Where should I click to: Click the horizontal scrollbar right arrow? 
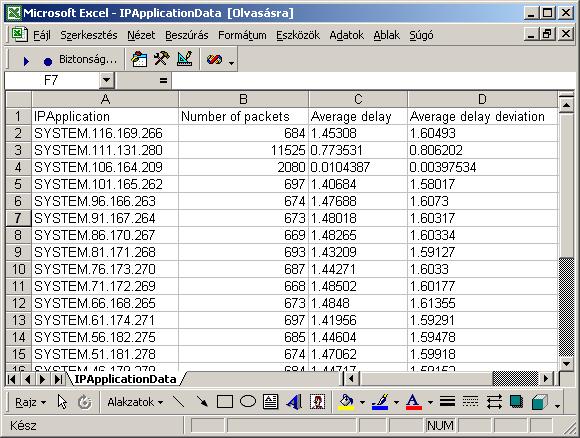click(546, 379)
